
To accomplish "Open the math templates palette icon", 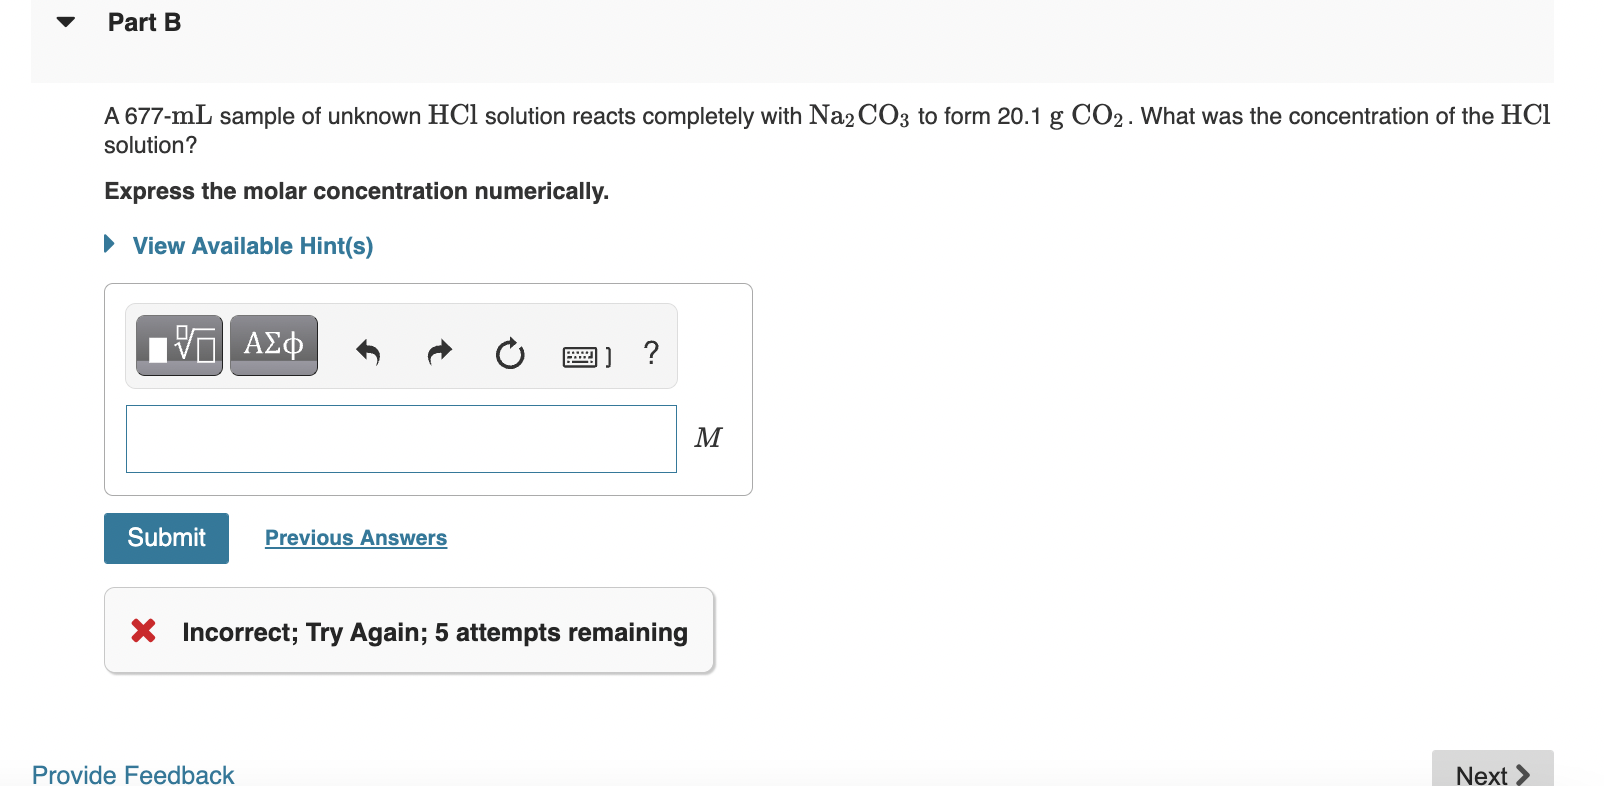I will tap(178, 345).
